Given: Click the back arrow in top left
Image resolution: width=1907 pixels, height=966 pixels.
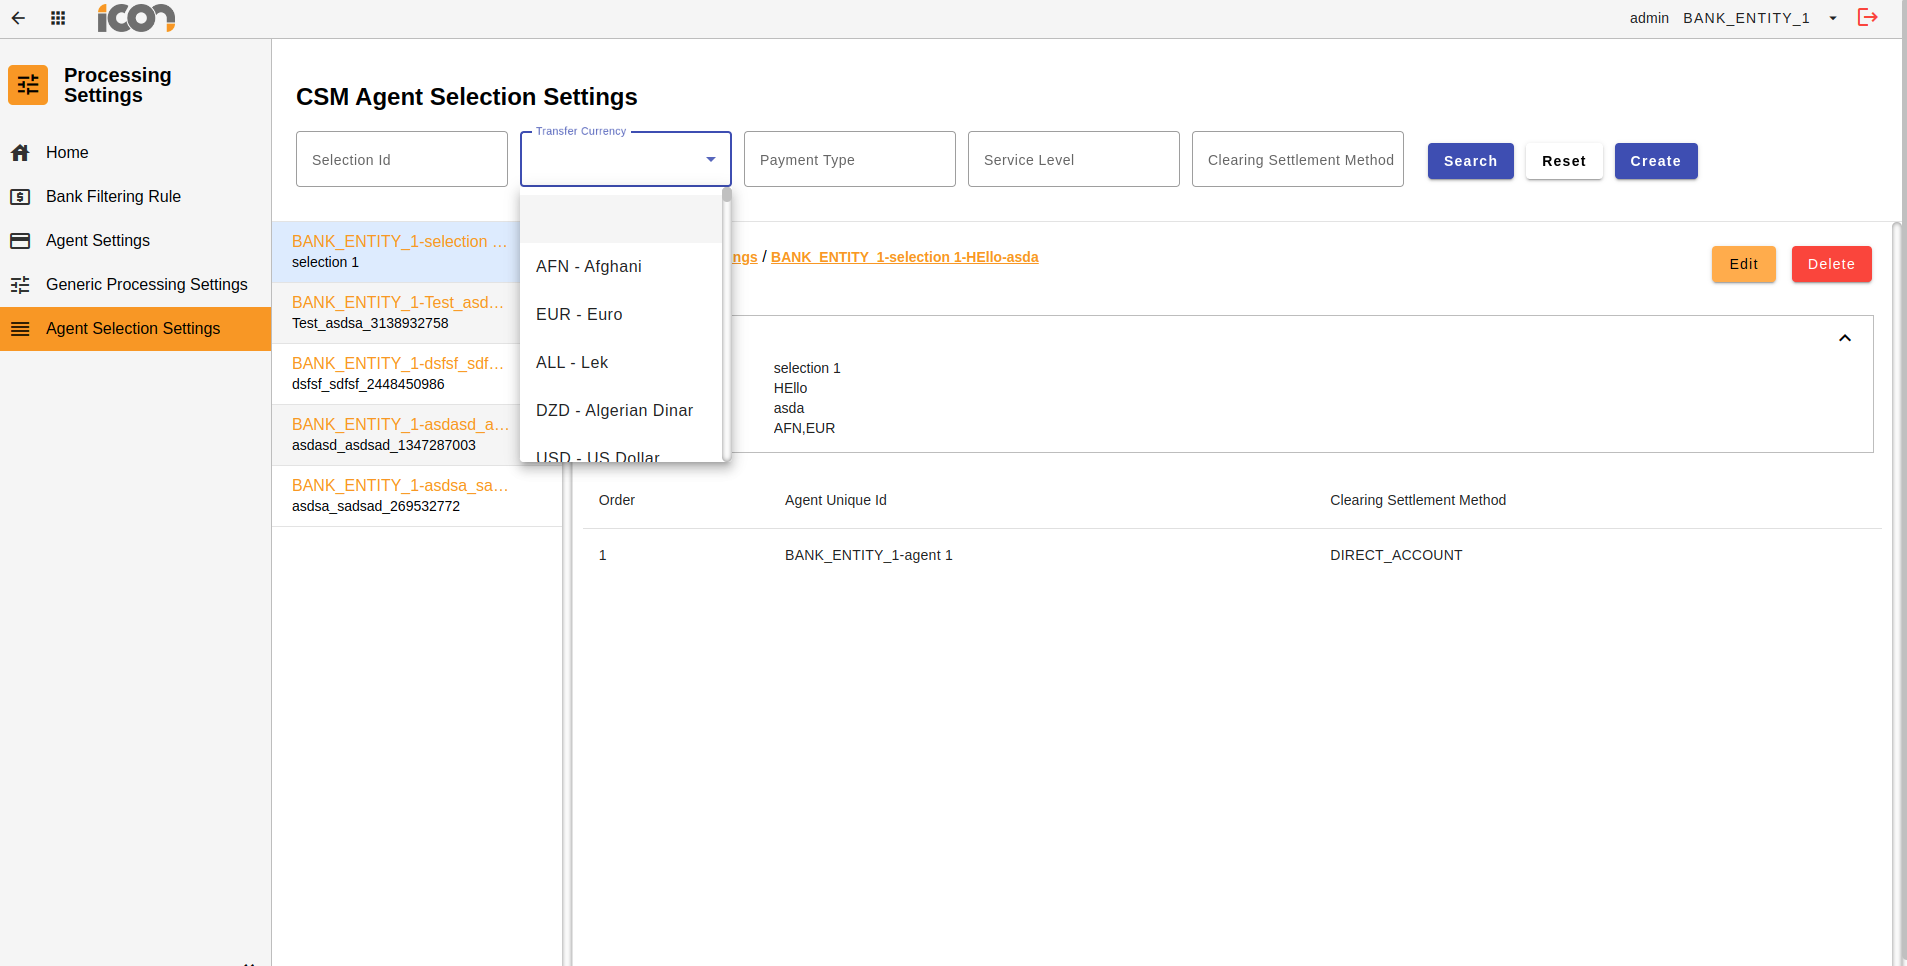Looking at the screenshot, I should tap(18, 17).
